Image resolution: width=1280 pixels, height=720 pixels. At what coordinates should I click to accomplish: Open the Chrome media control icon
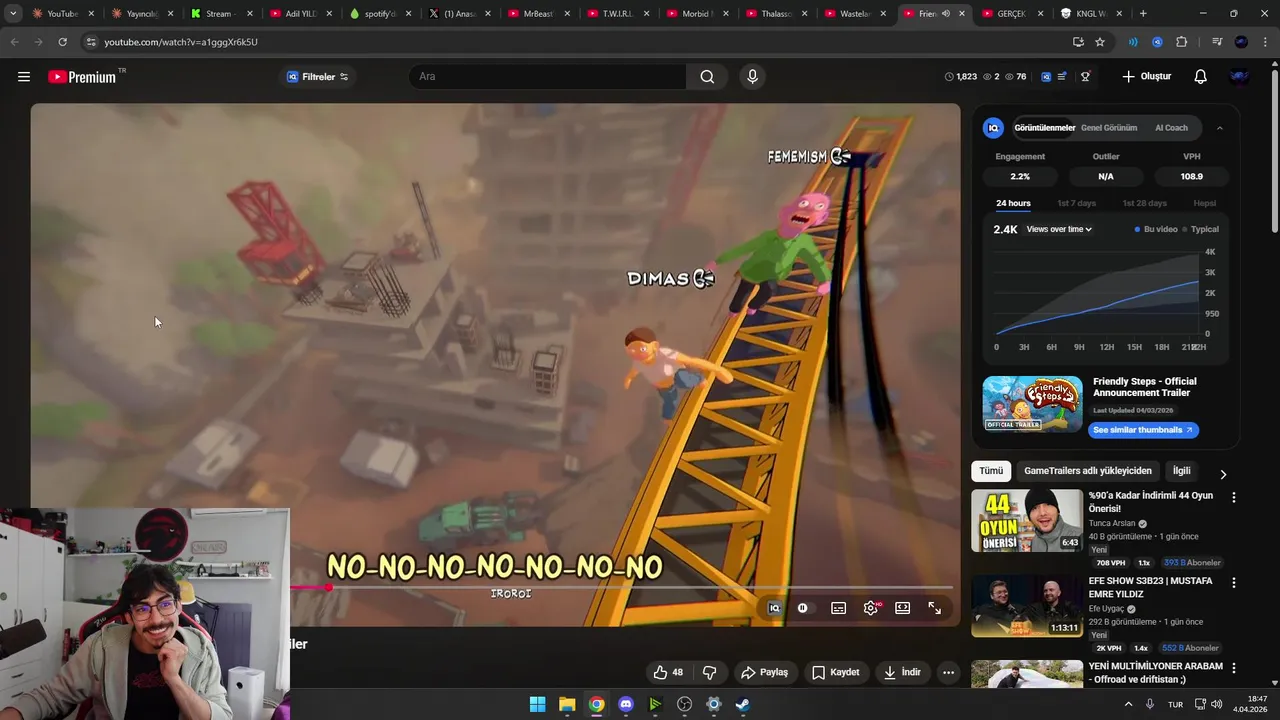(1217, 42)
